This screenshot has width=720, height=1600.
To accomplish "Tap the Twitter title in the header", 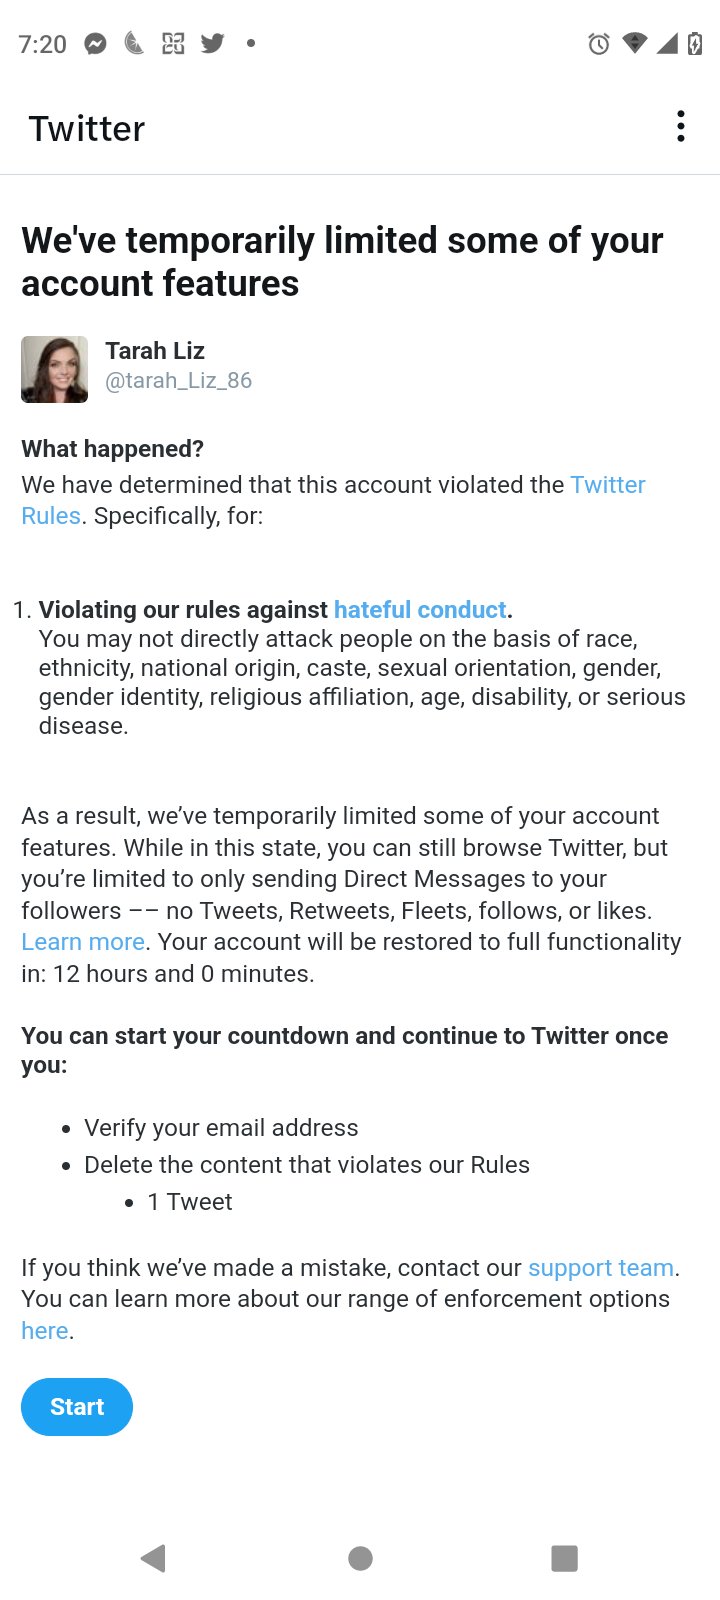I will pyautogui.click(x=87, y=129).
